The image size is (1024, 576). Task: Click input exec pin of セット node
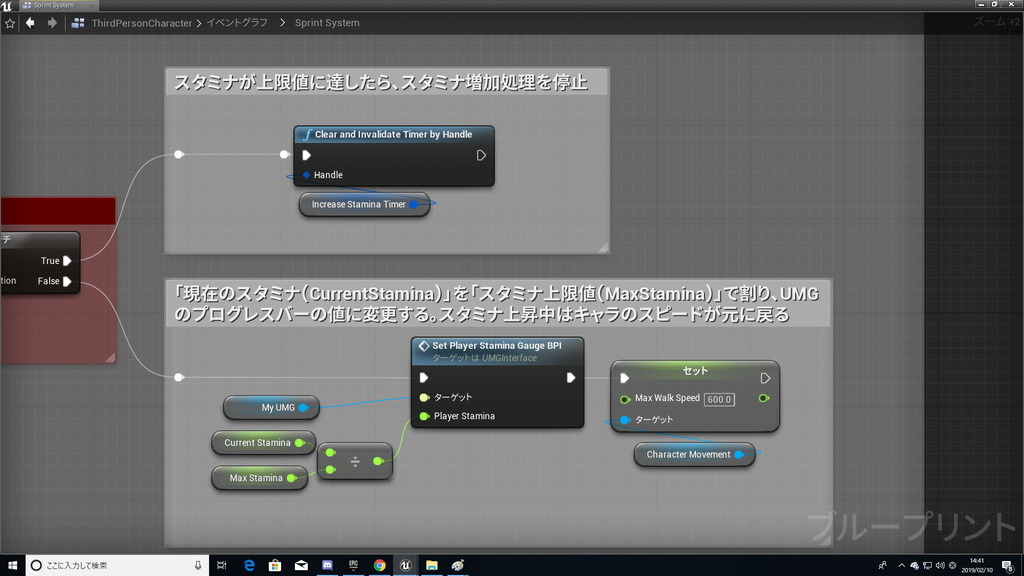[x=624, y=378]
